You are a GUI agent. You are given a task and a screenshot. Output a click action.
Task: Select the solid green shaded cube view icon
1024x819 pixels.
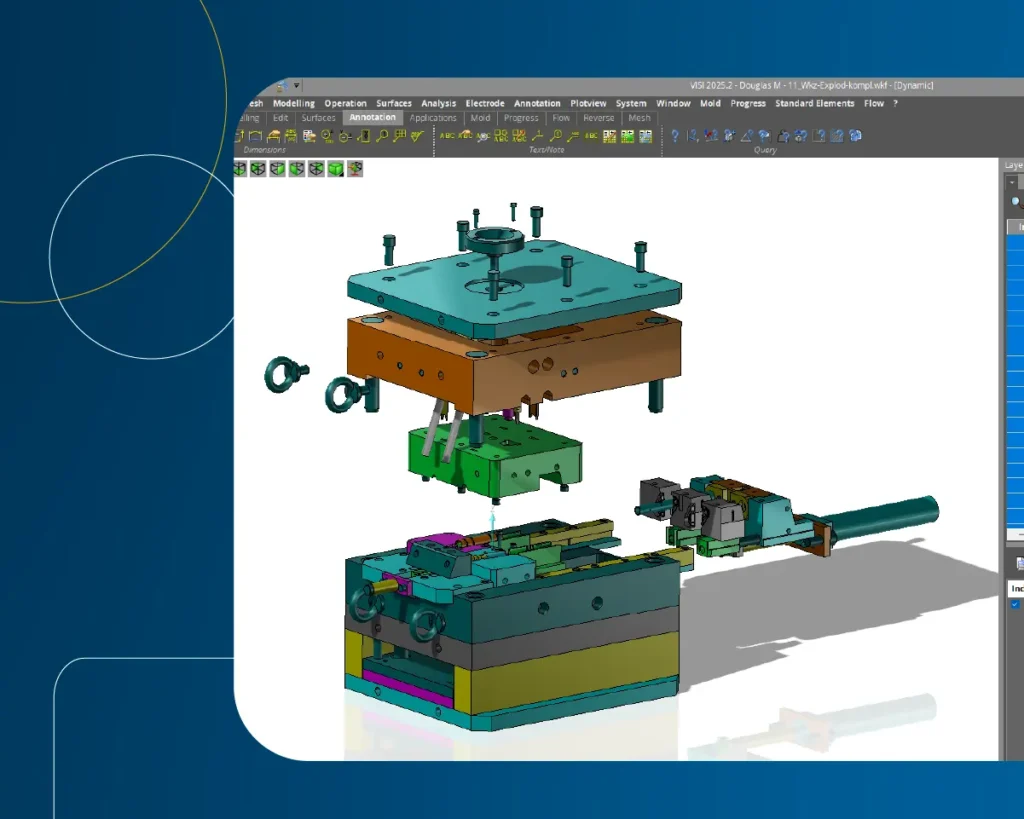click(x=335, y=169)
